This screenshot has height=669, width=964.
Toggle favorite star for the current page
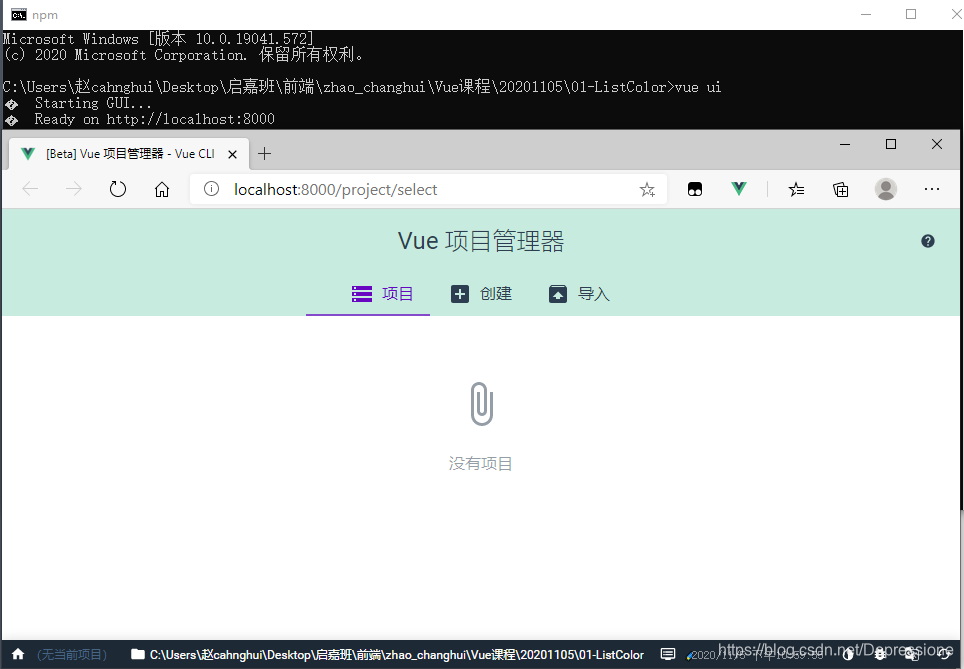(x=647, y=189)
